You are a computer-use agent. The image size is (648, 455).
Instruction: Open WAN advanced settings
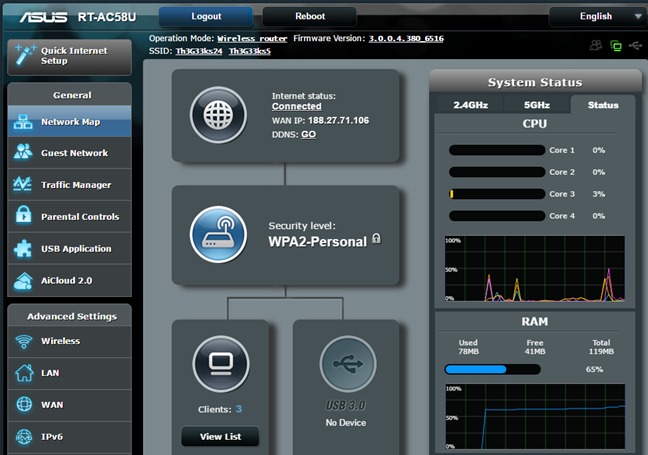(x=69, y=405)
